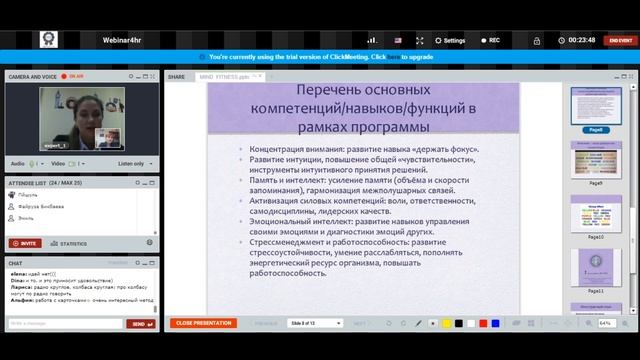
Task: Maximize the presentation share panel
Action: [624, 76]
